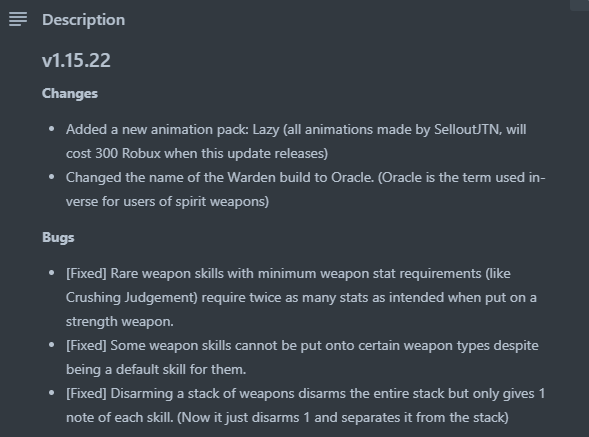Click the 'Rare weapon skills with minimum' line
Viewport: 589px width, 437px height.
288,274
